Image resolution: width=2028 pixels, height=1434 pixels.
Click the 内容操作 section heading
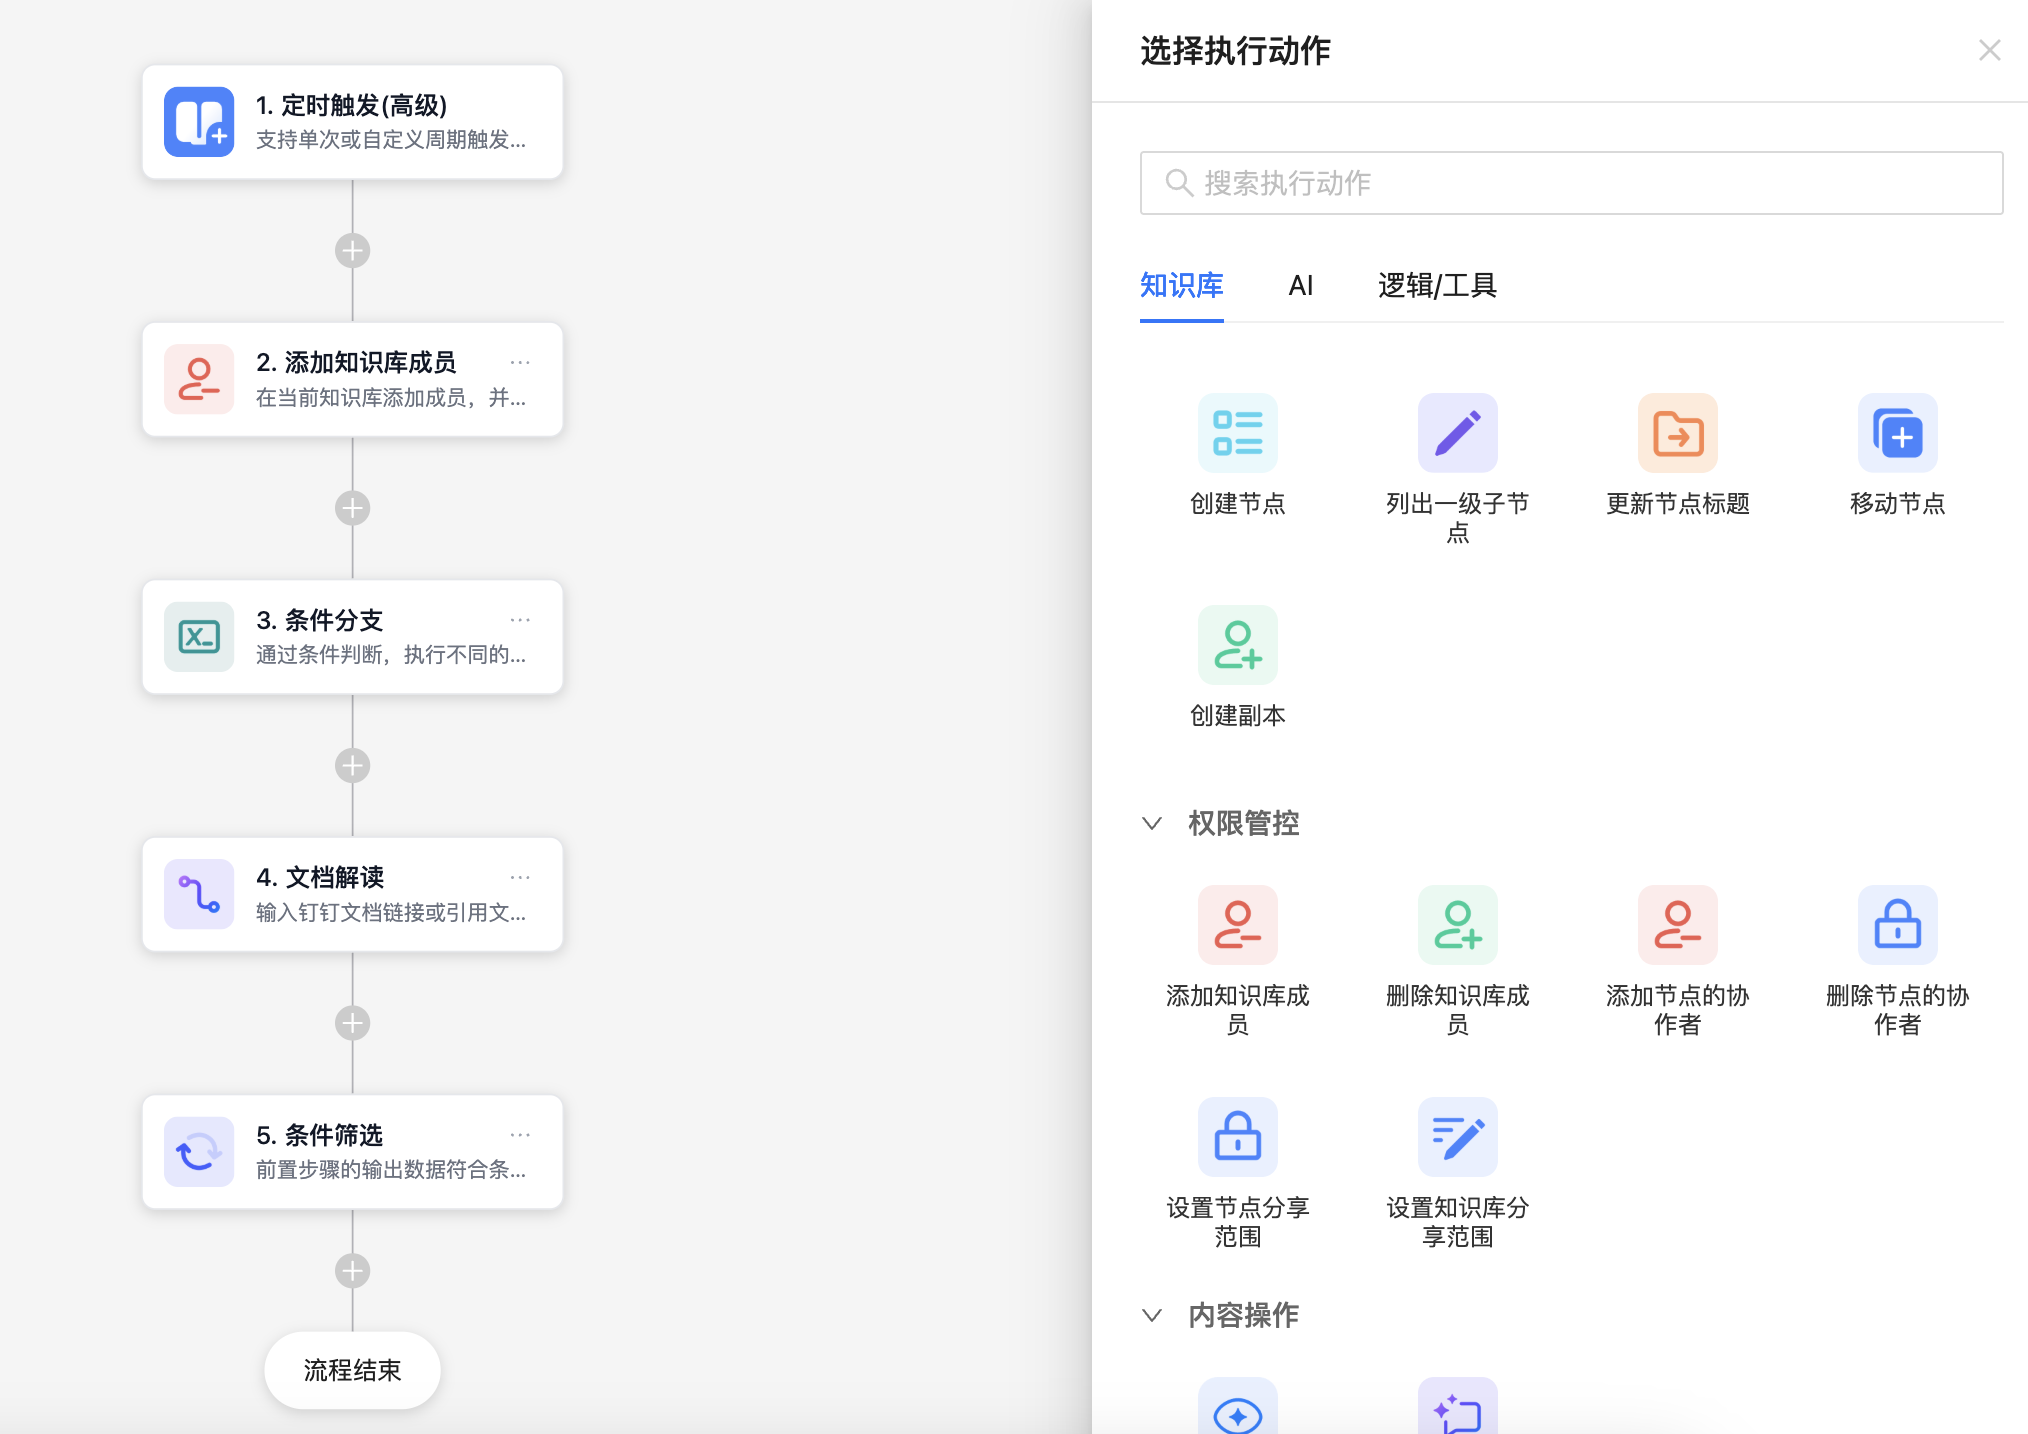tap(1243, 1315)
